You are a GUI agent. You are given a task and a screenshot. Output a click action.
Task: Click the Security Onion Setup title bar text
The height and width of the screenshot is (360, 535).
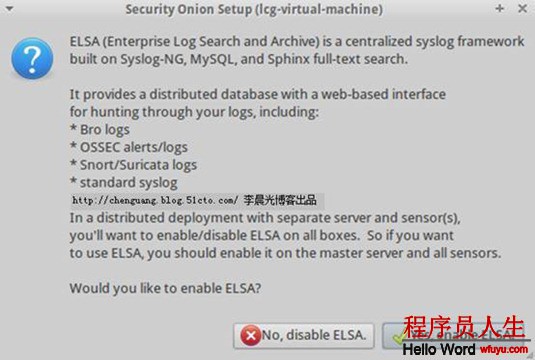point(254,9)
